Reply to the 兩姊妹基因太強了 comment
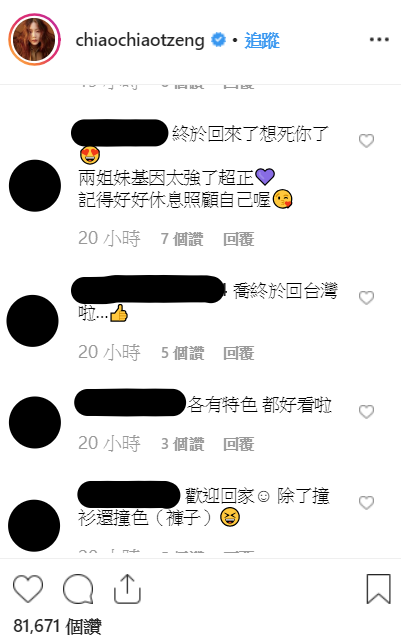401x641 pixels. point(239,239)
